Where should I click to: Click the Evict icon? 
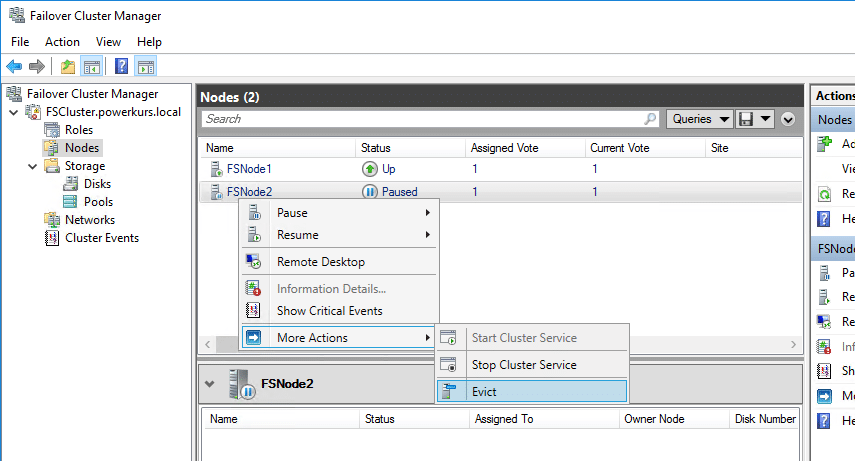(448, 391)
